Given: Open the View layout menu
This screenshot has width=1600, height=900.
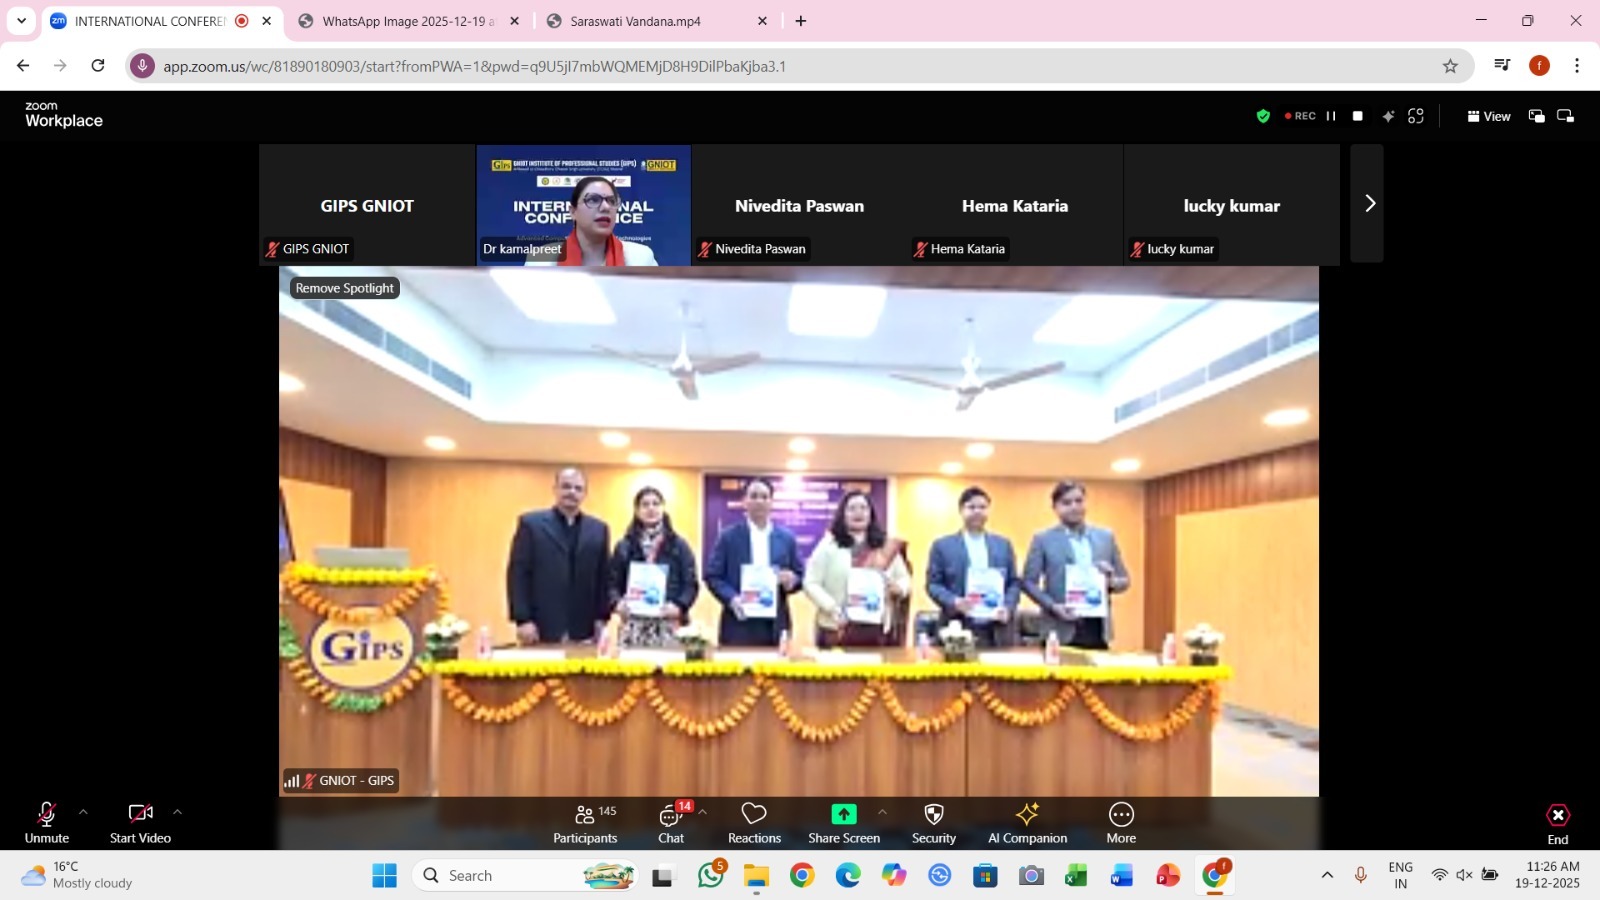Looking at the screenshot, I should [x=1488, y=116].
